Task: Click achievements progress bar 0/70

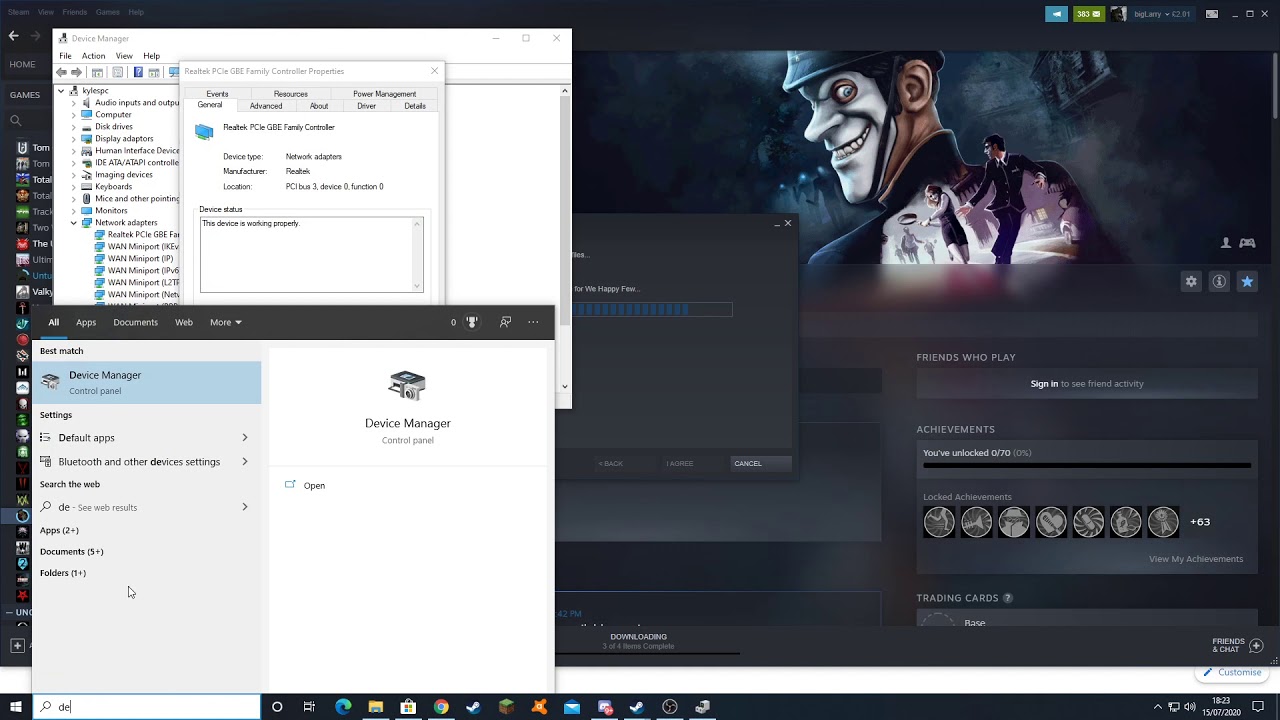Action: point(1087,466)
